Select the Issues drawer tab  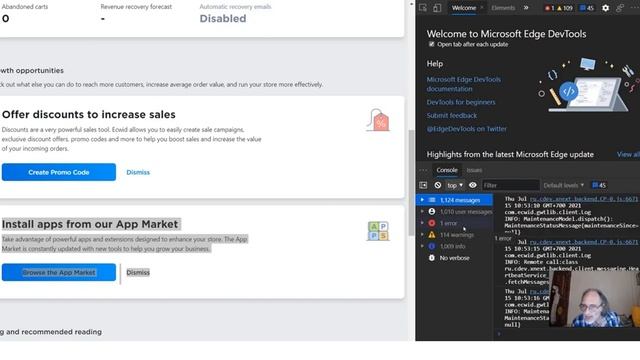(x=474, y=170)
